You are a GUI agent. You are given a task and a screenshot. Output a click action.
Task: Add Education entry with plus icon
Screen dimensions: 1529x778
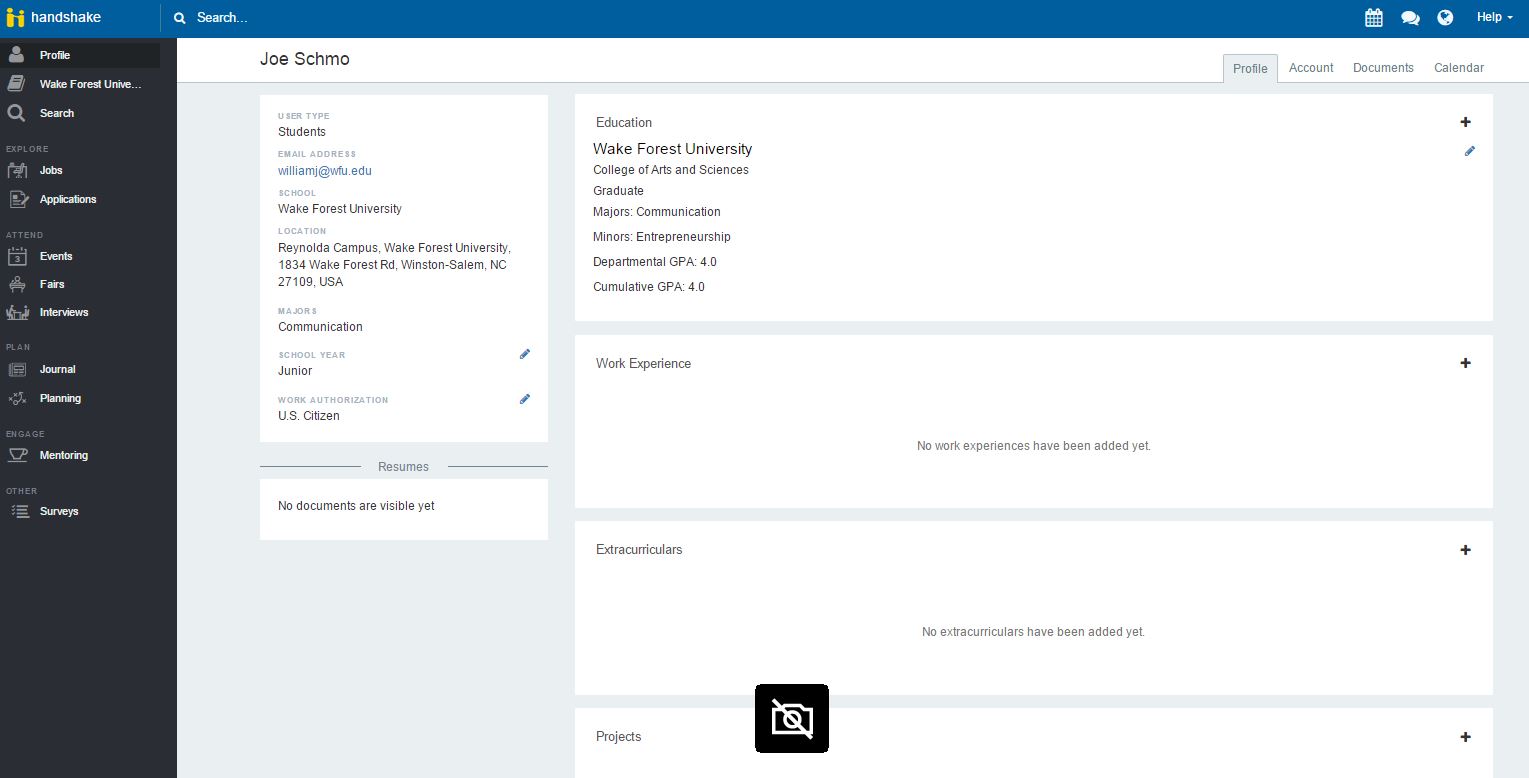tap(1466, 122)
